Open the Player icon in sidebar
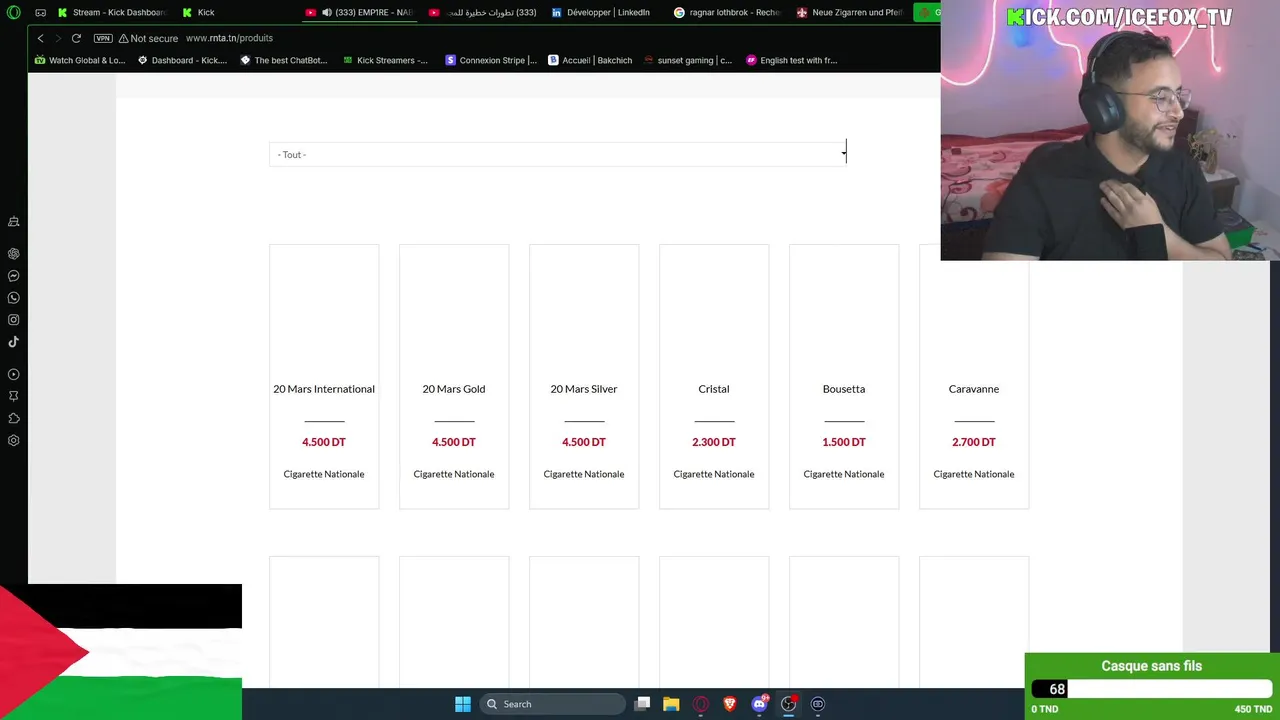 point(14,375)
